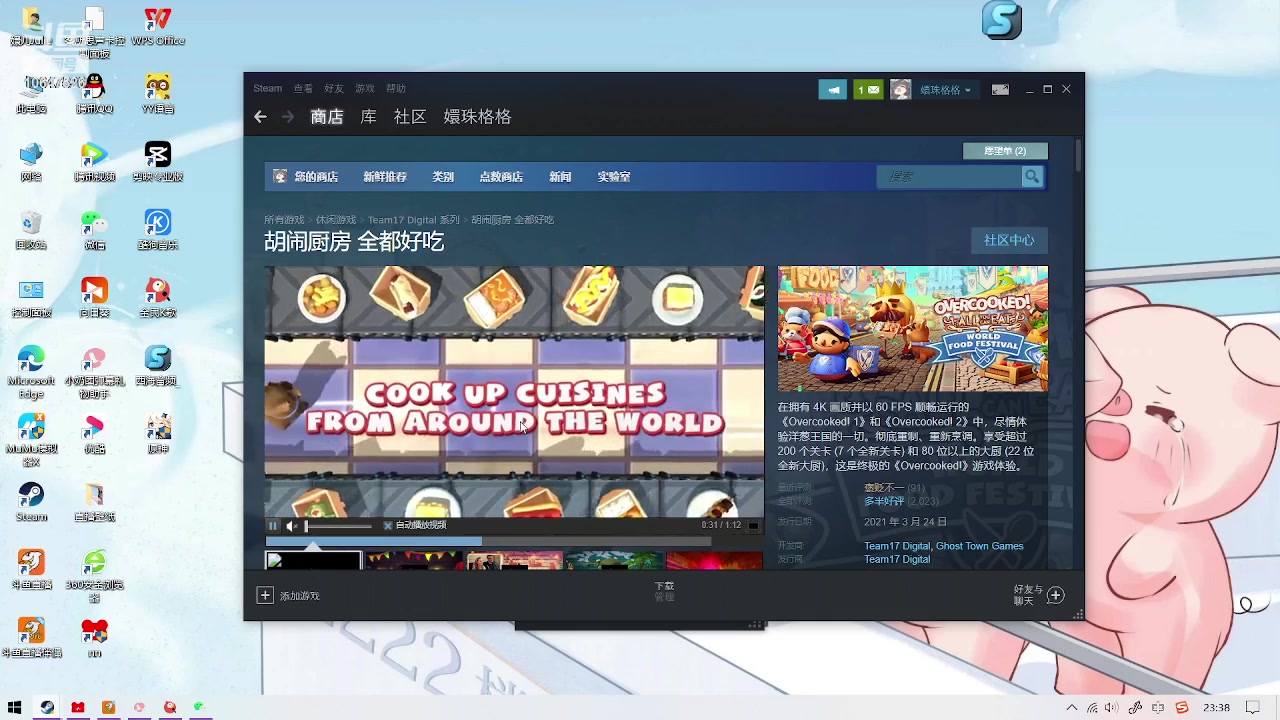The height and width of the screenshot is (720, 1280).
Task: Open the Control Panel desktop icon
Action: click(x=31, y=298)
